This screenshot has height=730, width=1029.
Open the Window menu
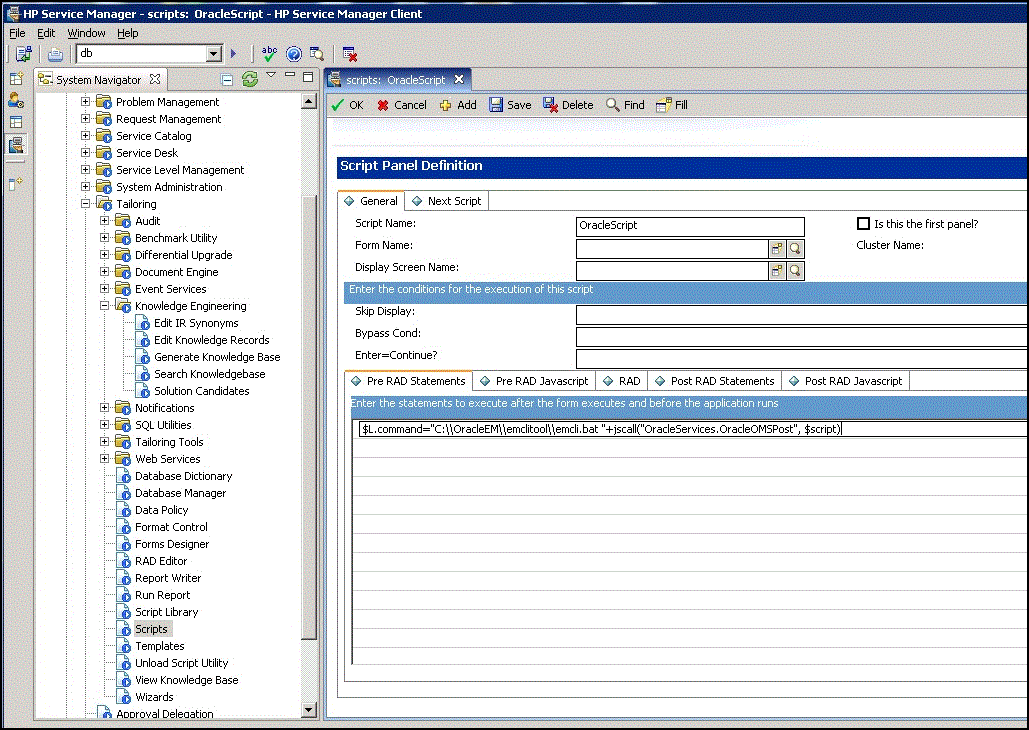[x=87, y=33]
